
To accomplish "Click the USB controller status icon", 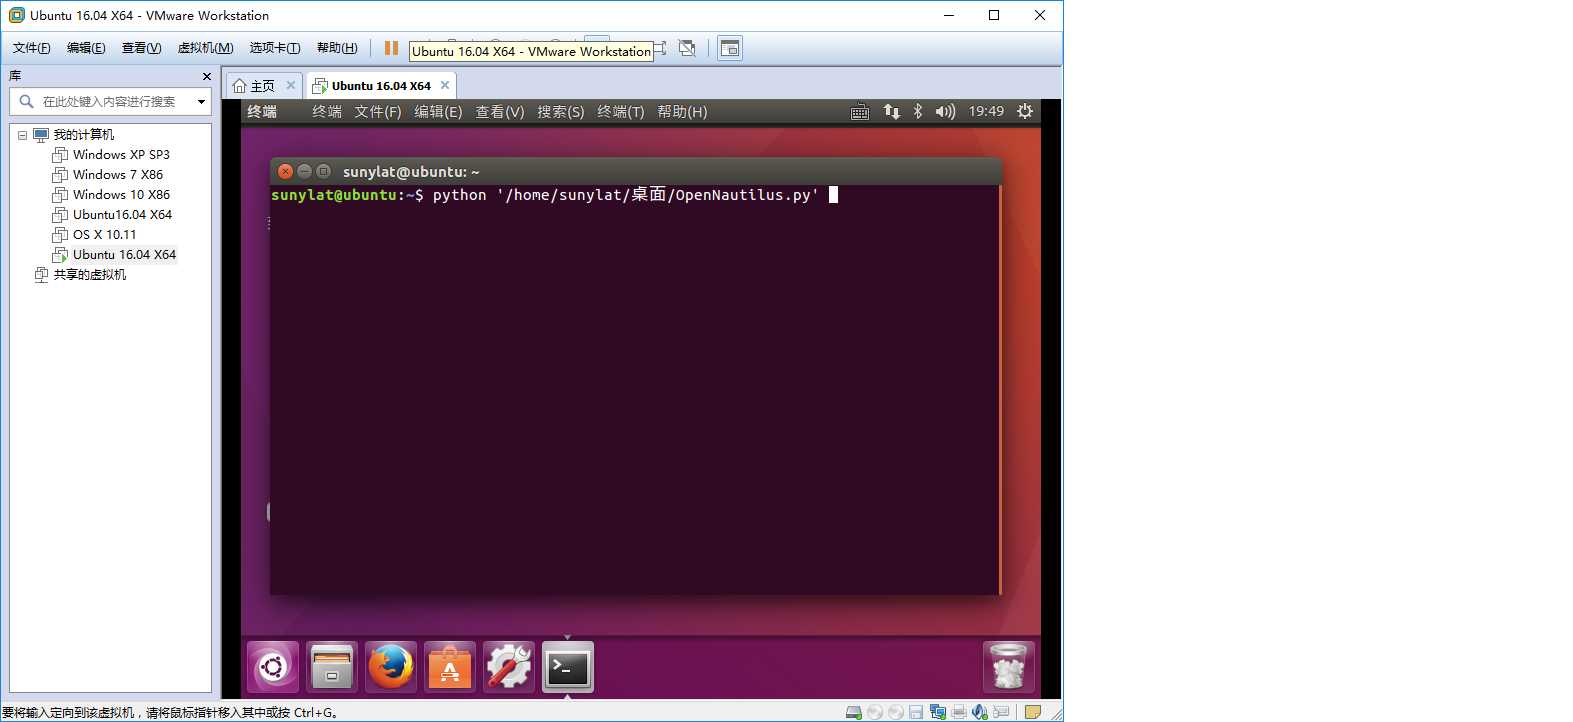I will 1001,712.
